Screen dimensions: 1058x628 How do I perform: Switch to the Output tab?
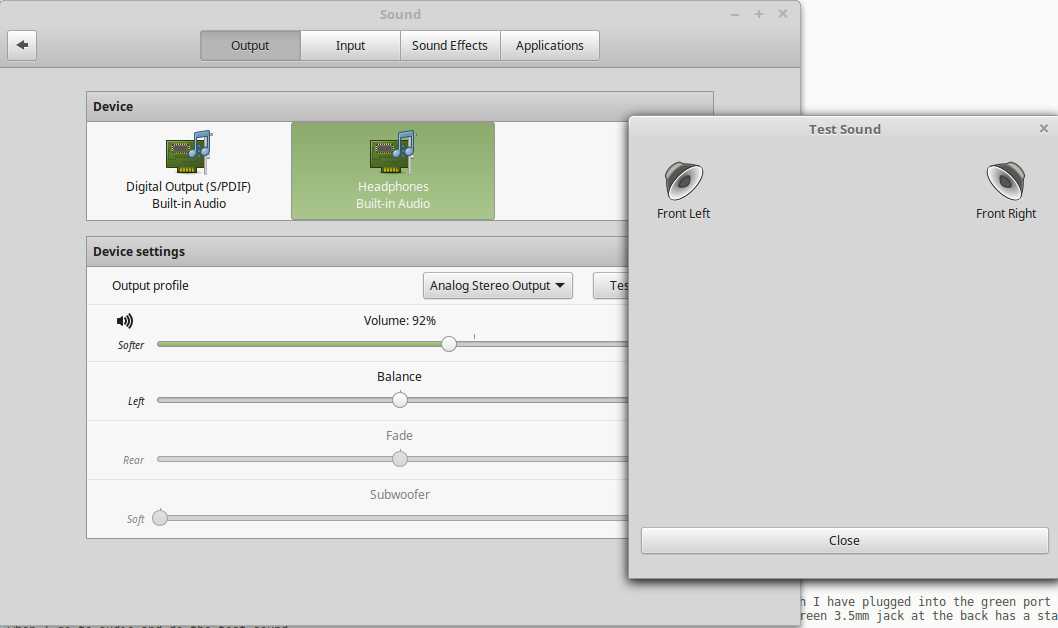click(x=250, y=45)
